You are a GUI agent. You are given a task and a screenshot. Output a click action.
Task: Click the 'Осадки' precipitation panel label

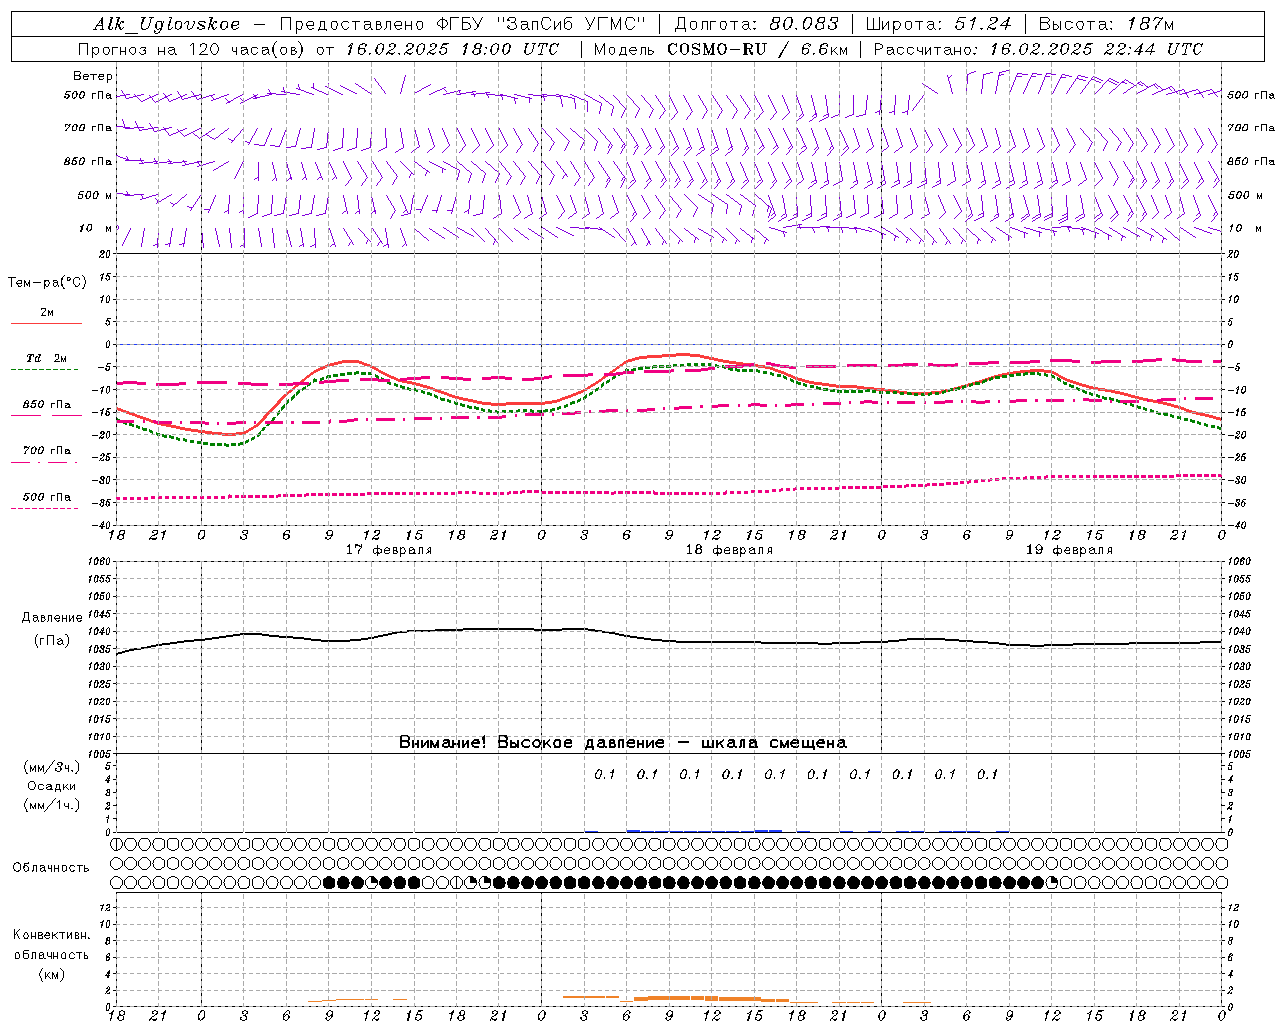pyautogui.click(x=52, y=786)
